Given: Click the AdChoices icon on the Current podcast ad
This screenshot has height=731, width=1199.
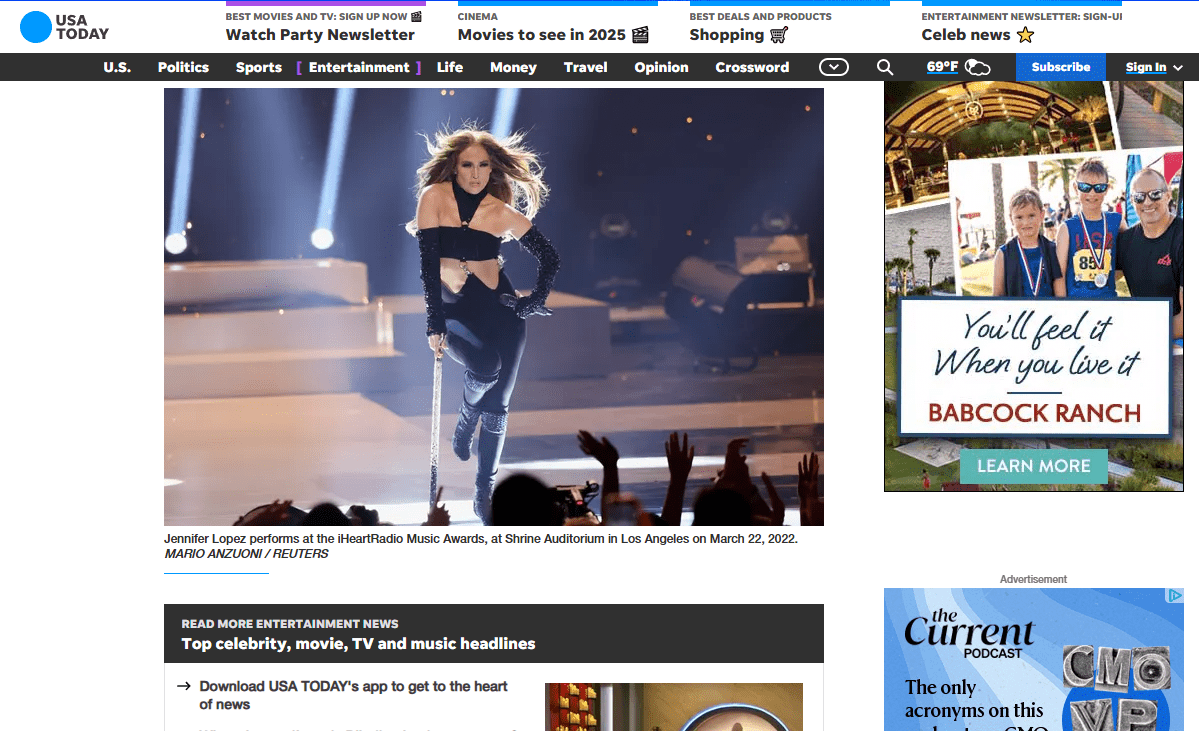Looking at the screenshot, I should [1175, 596].
